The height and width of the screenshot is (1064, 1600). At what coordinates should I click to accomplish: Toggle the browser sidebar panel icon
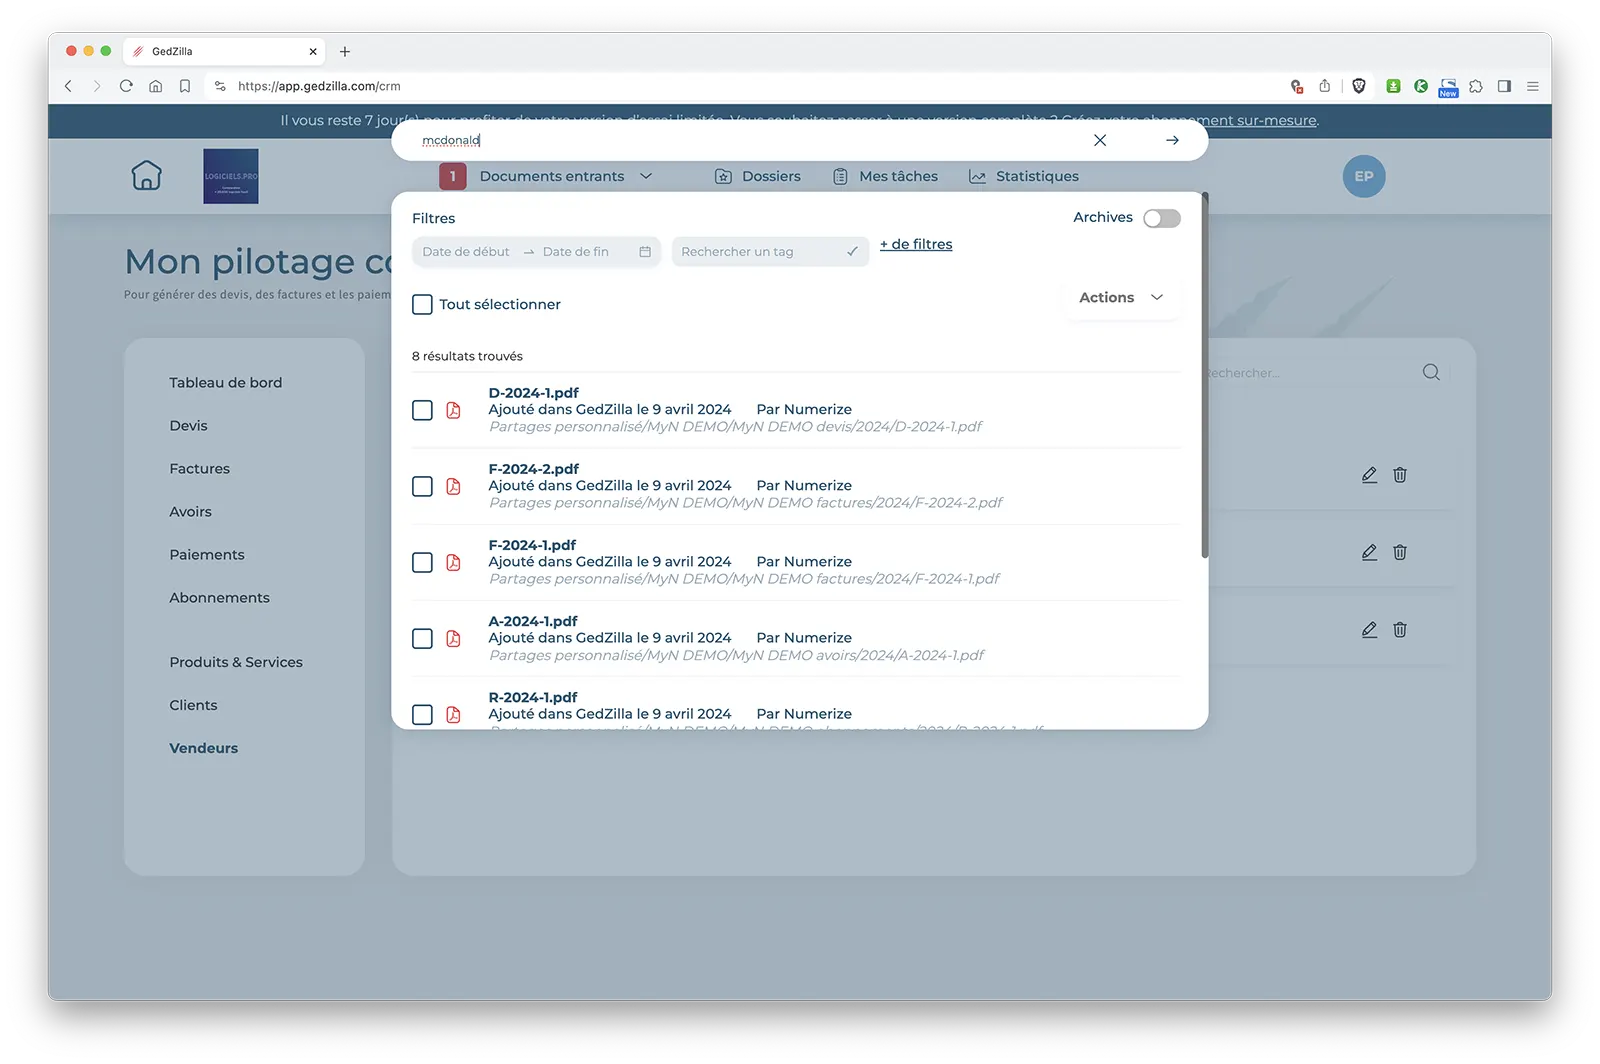pyautogui.click(x=1504, y=86)
